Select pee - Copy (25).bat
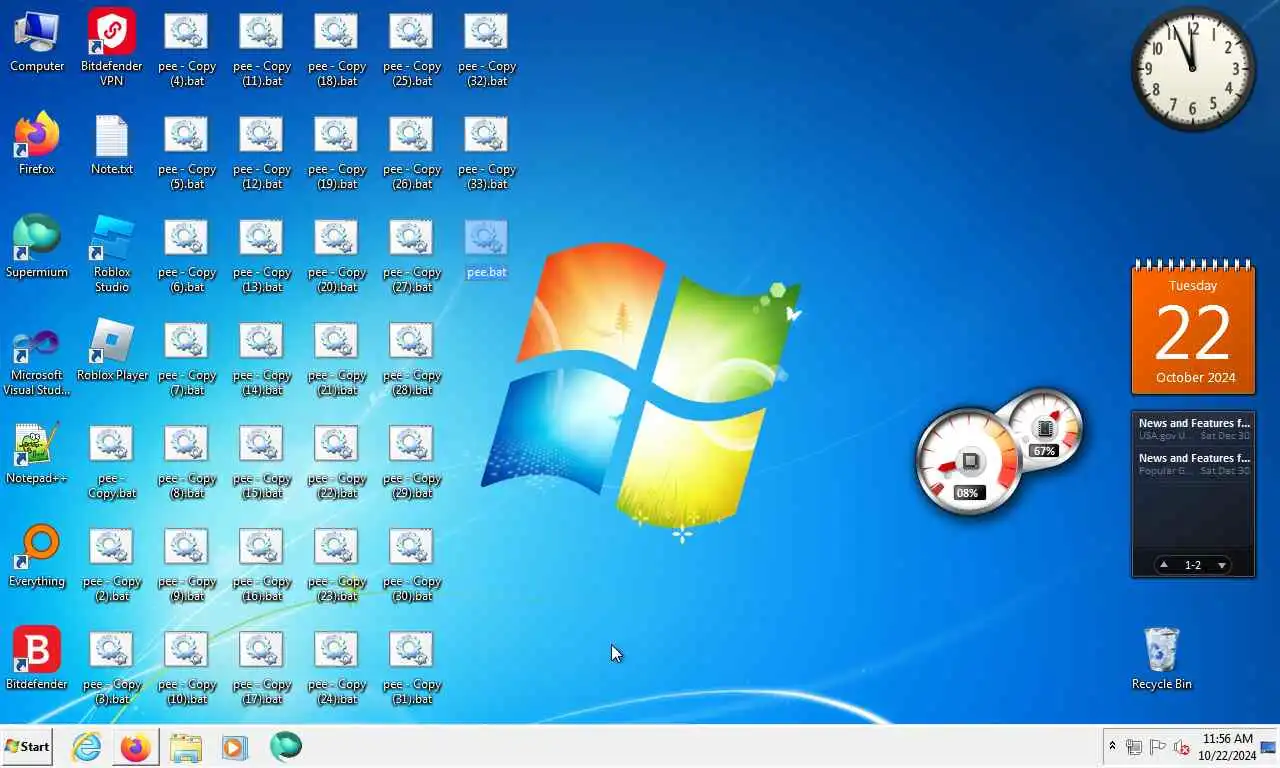1280x768 pixels. pos(412,50)
